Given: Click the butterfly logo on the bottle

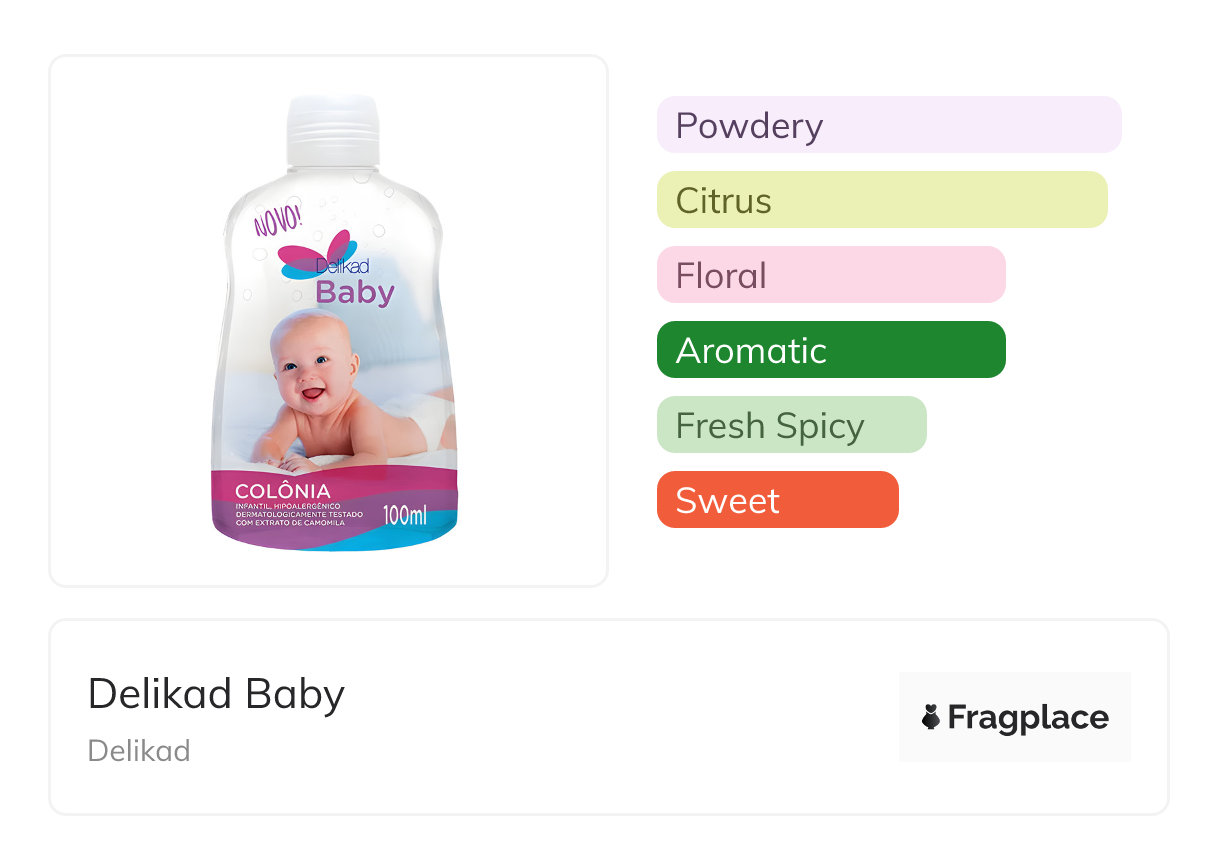Looking at the screenshot, I should (x=318, y=252).
